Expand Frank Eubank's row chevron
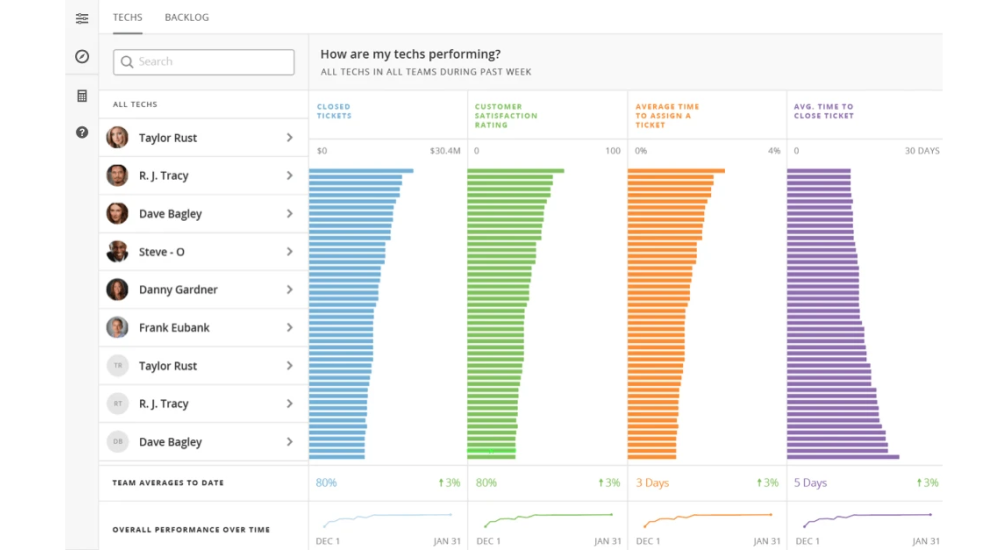The width and height of the screenshot is (1008, 550). point(289,328)
